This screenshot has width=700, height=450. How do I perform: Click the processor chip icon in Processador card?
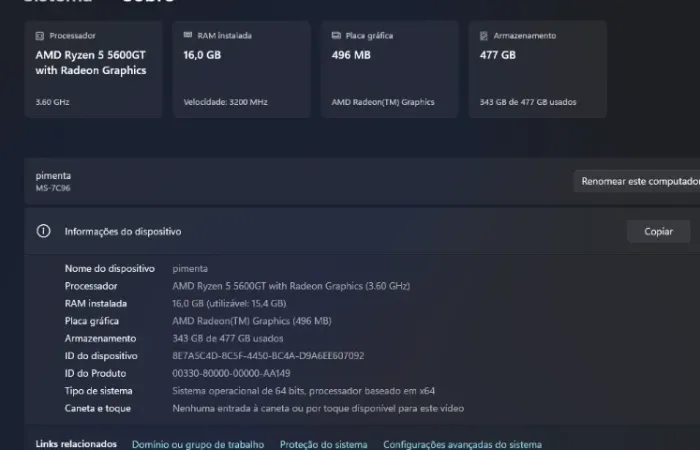40,36
